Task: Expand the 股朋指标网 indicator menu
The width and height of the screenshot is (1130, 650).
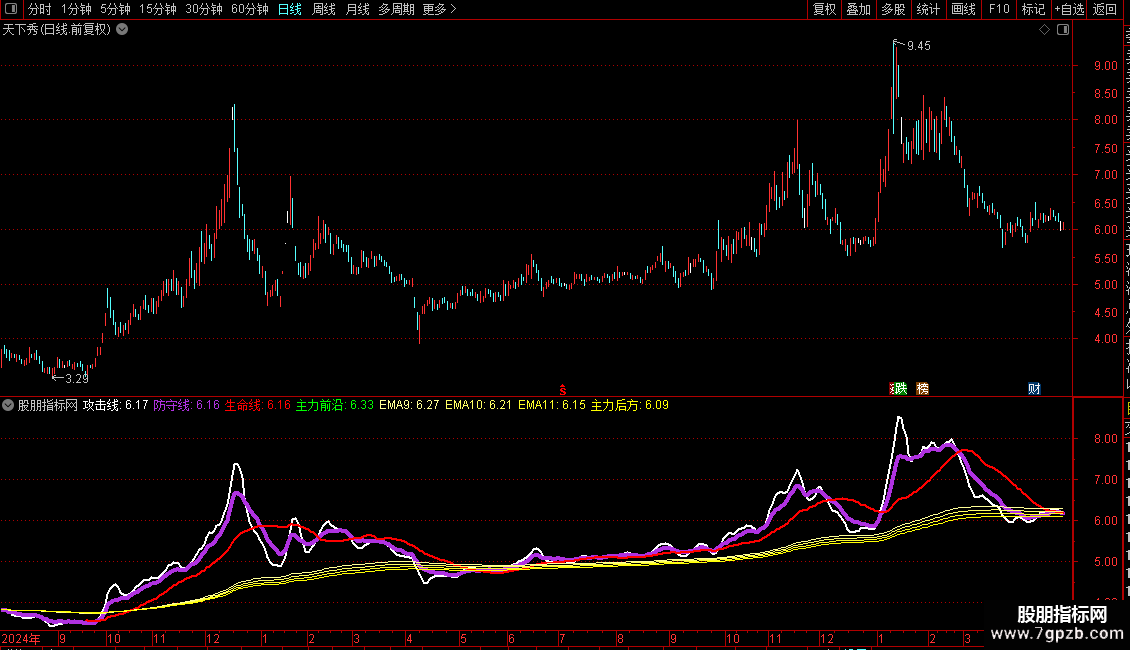Action: click(x=8, y=405)
